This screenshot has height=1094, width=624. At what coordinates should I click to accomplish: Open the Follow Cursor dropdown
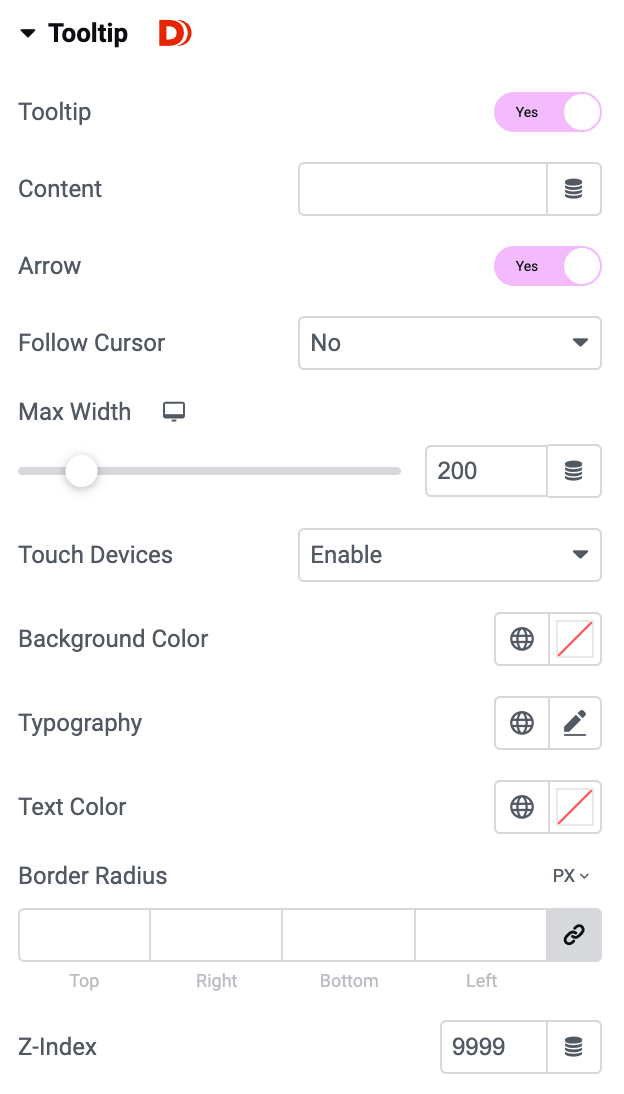click(x=450, y=343)
